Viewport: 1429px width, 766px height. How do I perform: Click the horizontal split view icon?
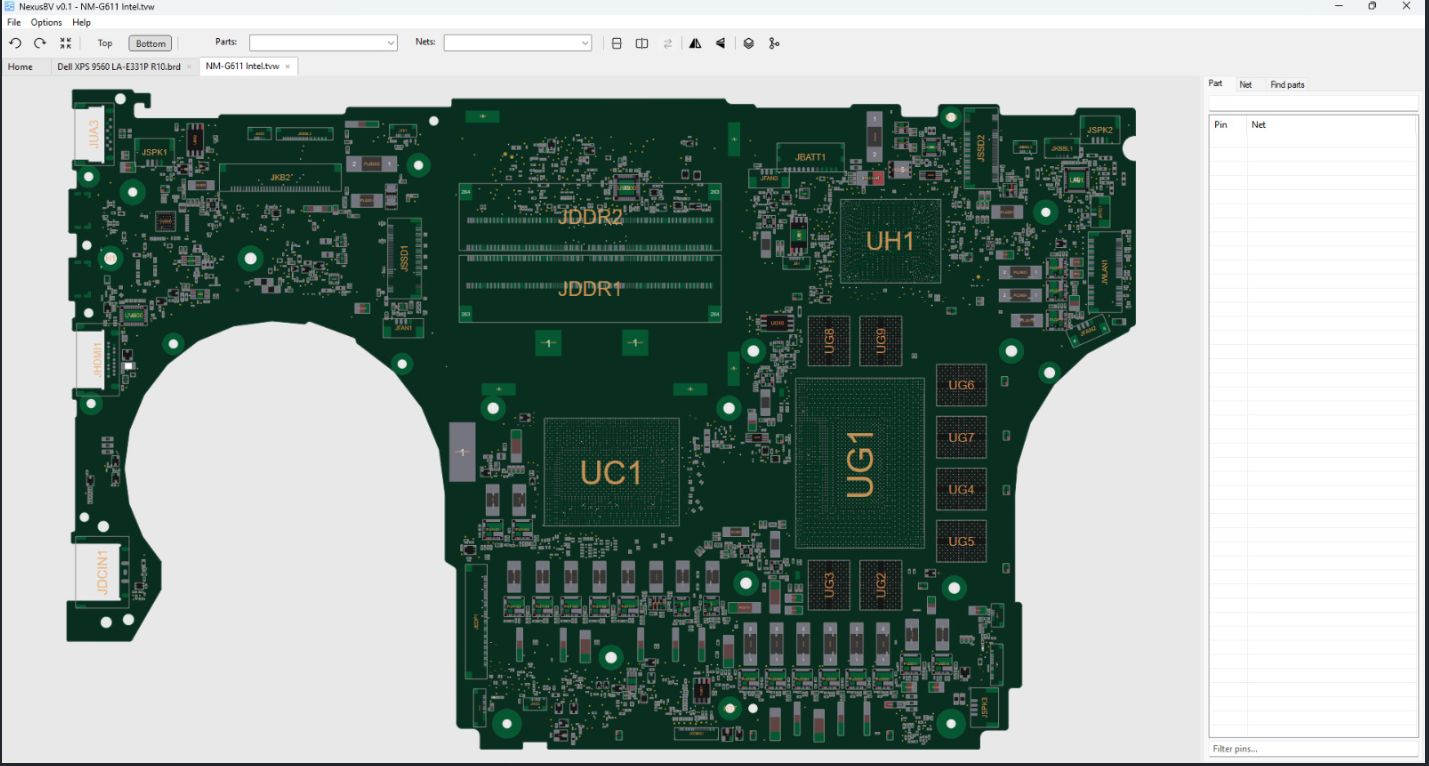coord(616,43)
